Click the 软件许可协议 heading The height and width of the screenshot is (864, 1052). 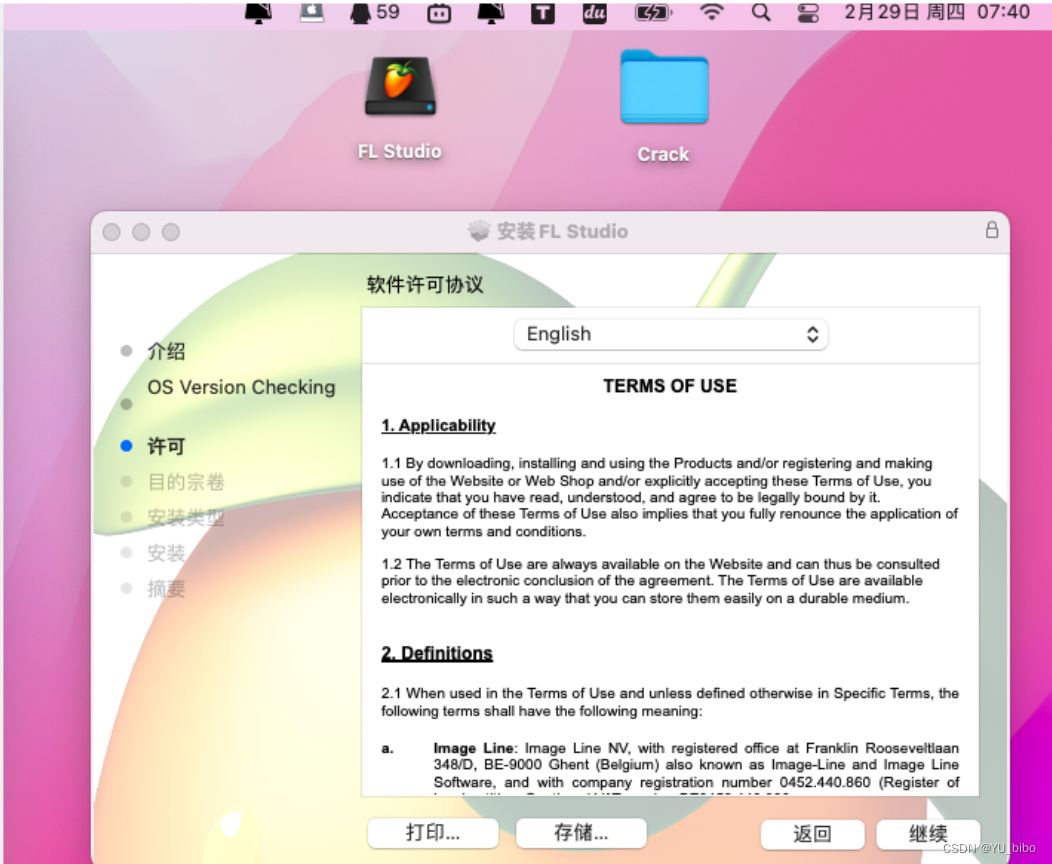click(x=425, y=284)
